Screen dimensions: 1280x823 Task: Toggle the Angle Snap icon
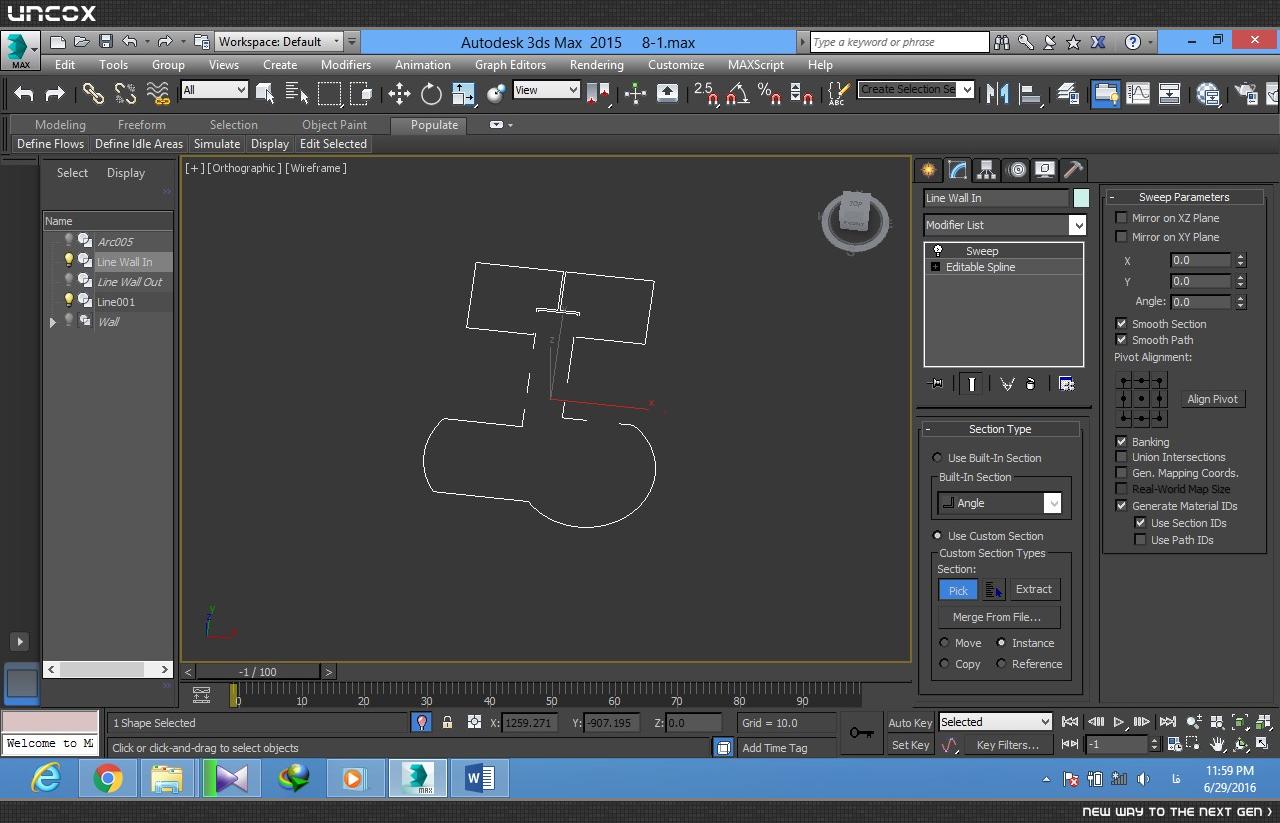click(737, 93)
